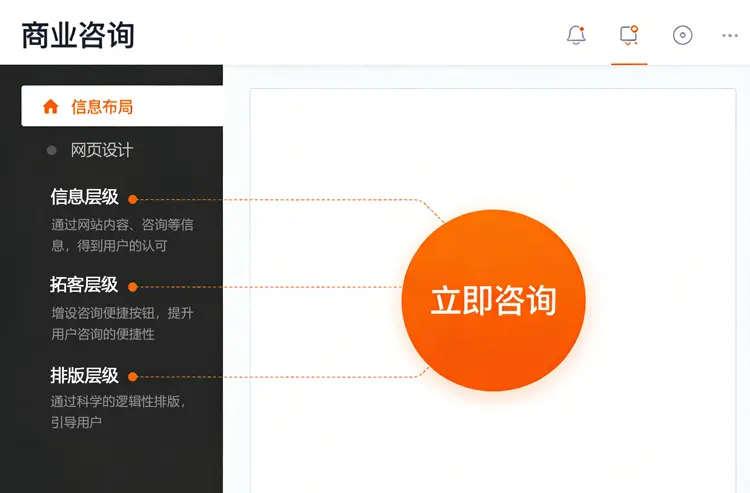This screenshot has width=750, height=493.
Task: Click the 排版层级 heading
Action: pyautogui.click(x=84, y=376)
